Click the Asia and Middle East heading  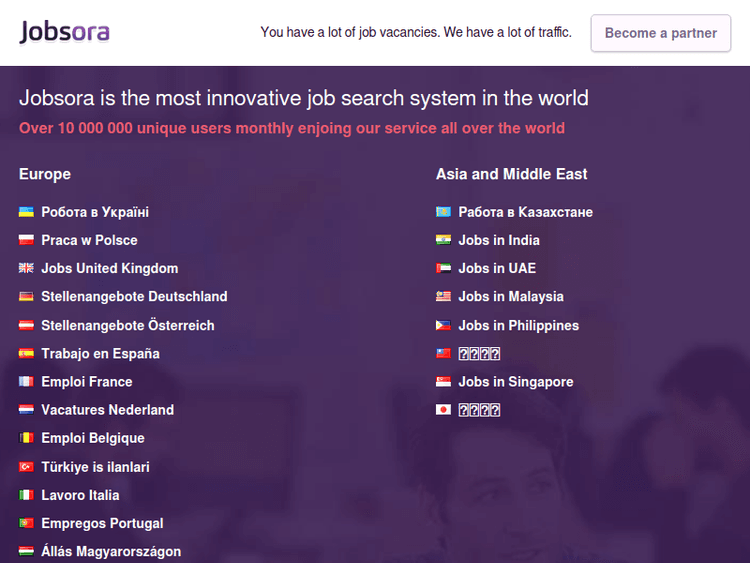511,174
